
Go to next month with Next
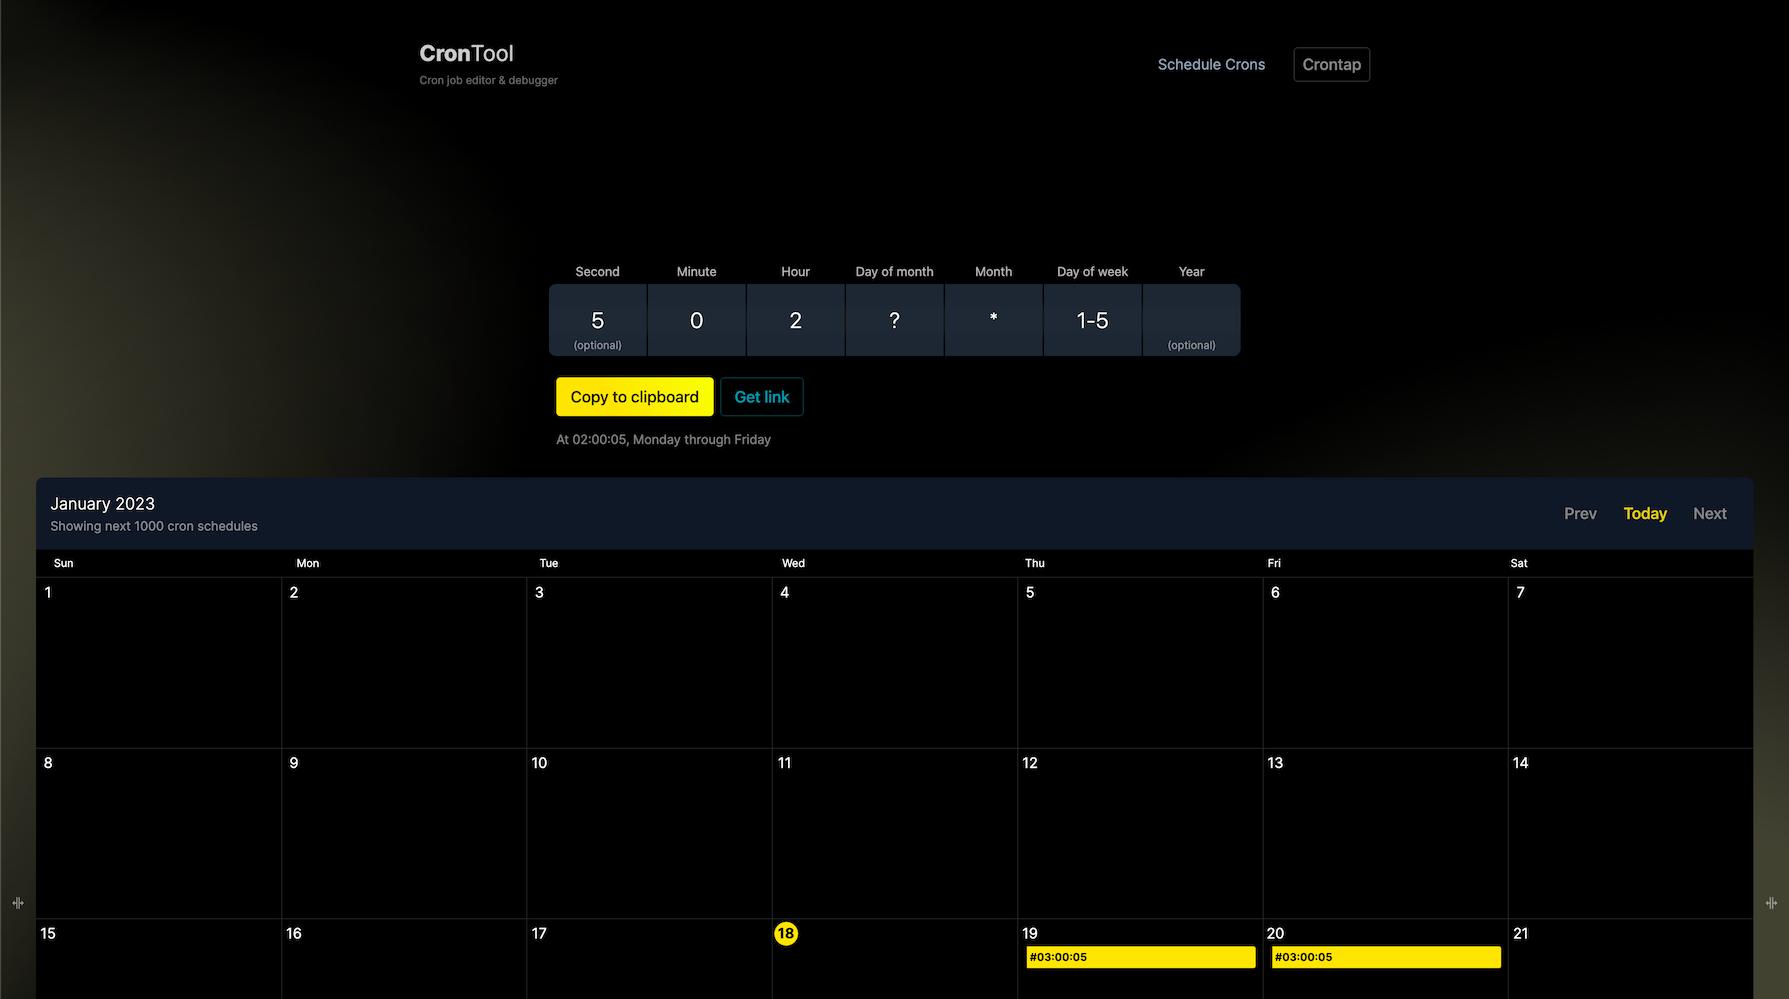[1709, 514]
